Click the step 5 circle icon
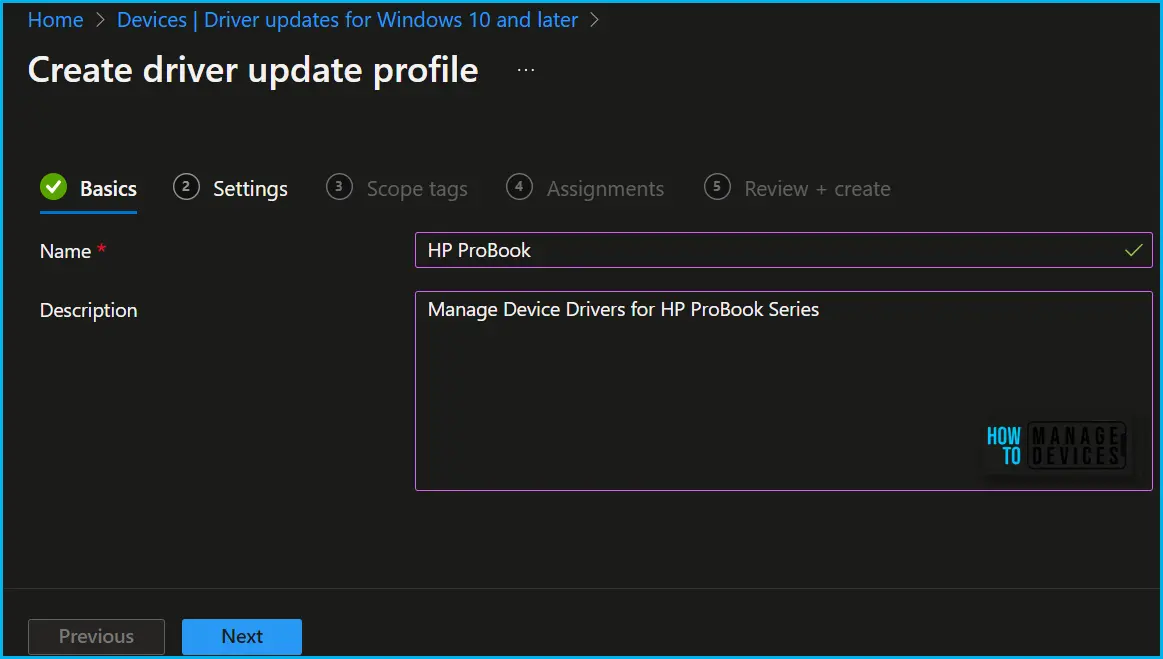1163x659 pixels. (x=717, y=187)
